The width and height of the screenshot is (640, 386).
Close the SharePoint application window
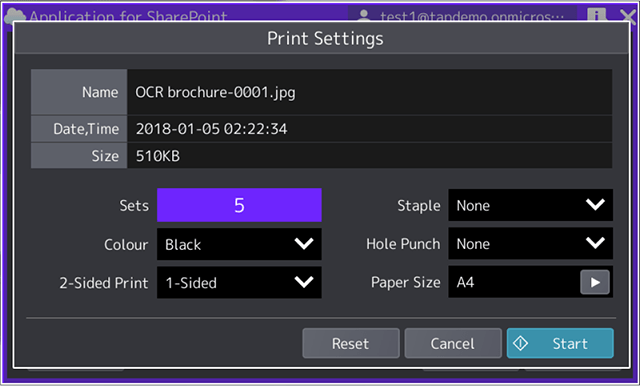click(628, 16)
